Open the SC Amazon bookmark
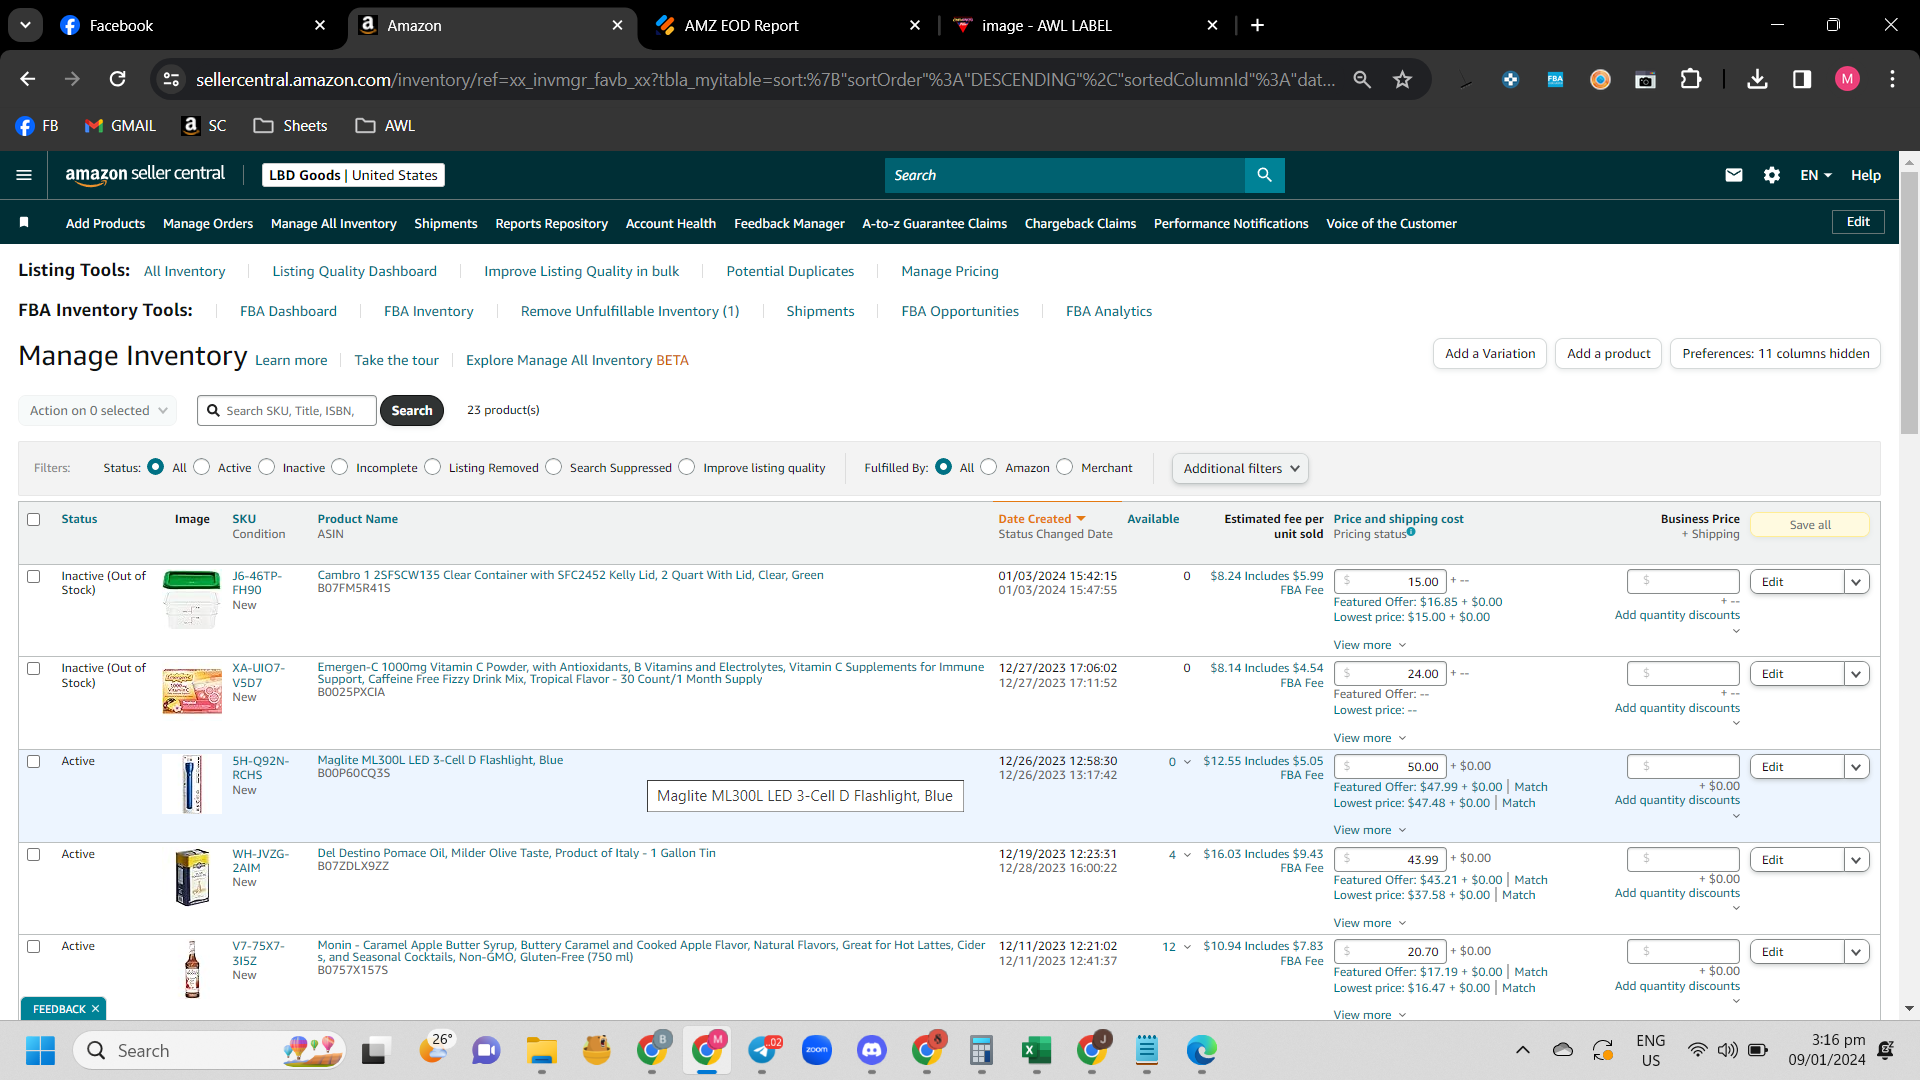 click(205, 125)
